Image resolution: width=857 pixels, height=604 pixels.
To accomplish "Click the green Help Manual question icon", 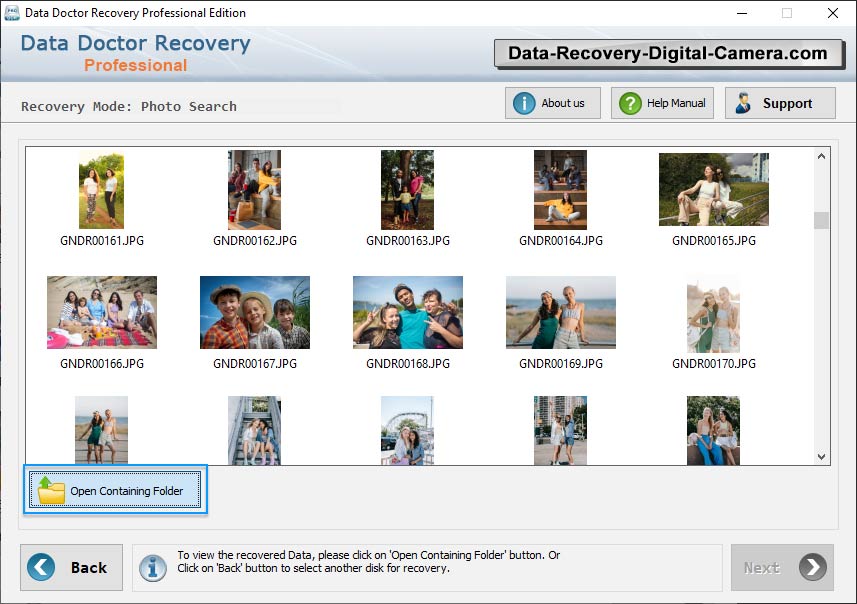I will click(630, 103).
